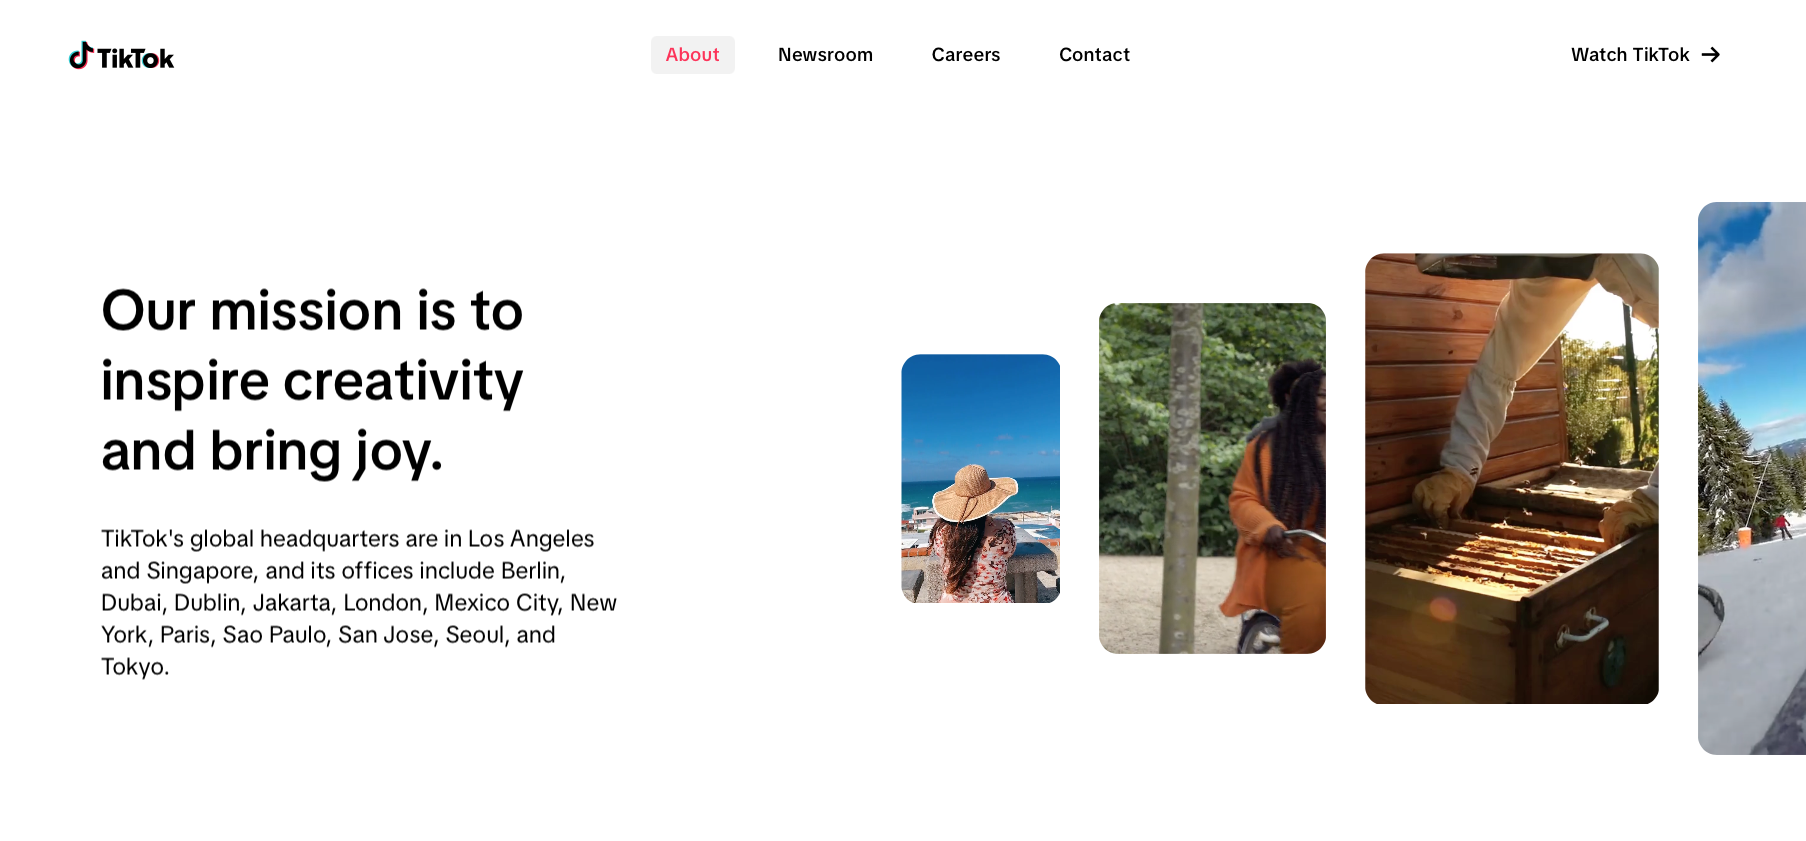
Task: Click the straw hat in beach video
Action: pos(973,492)
